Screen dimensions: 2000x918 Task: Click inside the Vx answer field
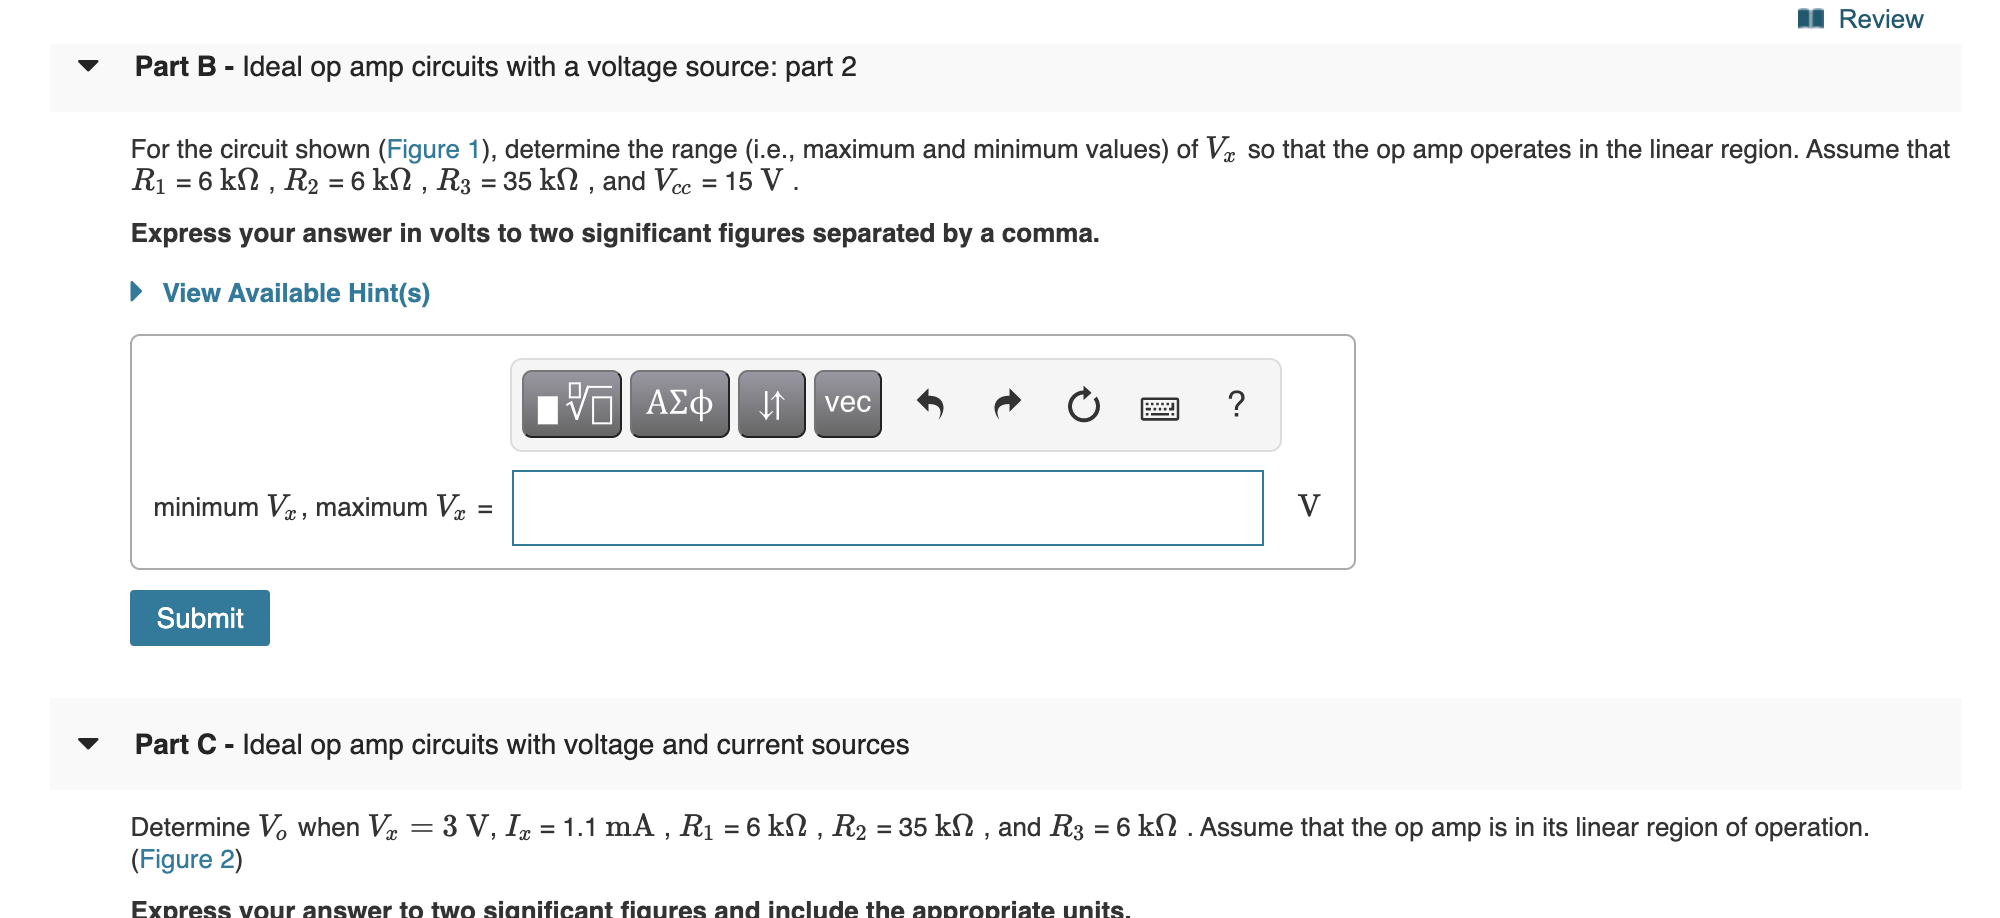[x=886, y=506]
